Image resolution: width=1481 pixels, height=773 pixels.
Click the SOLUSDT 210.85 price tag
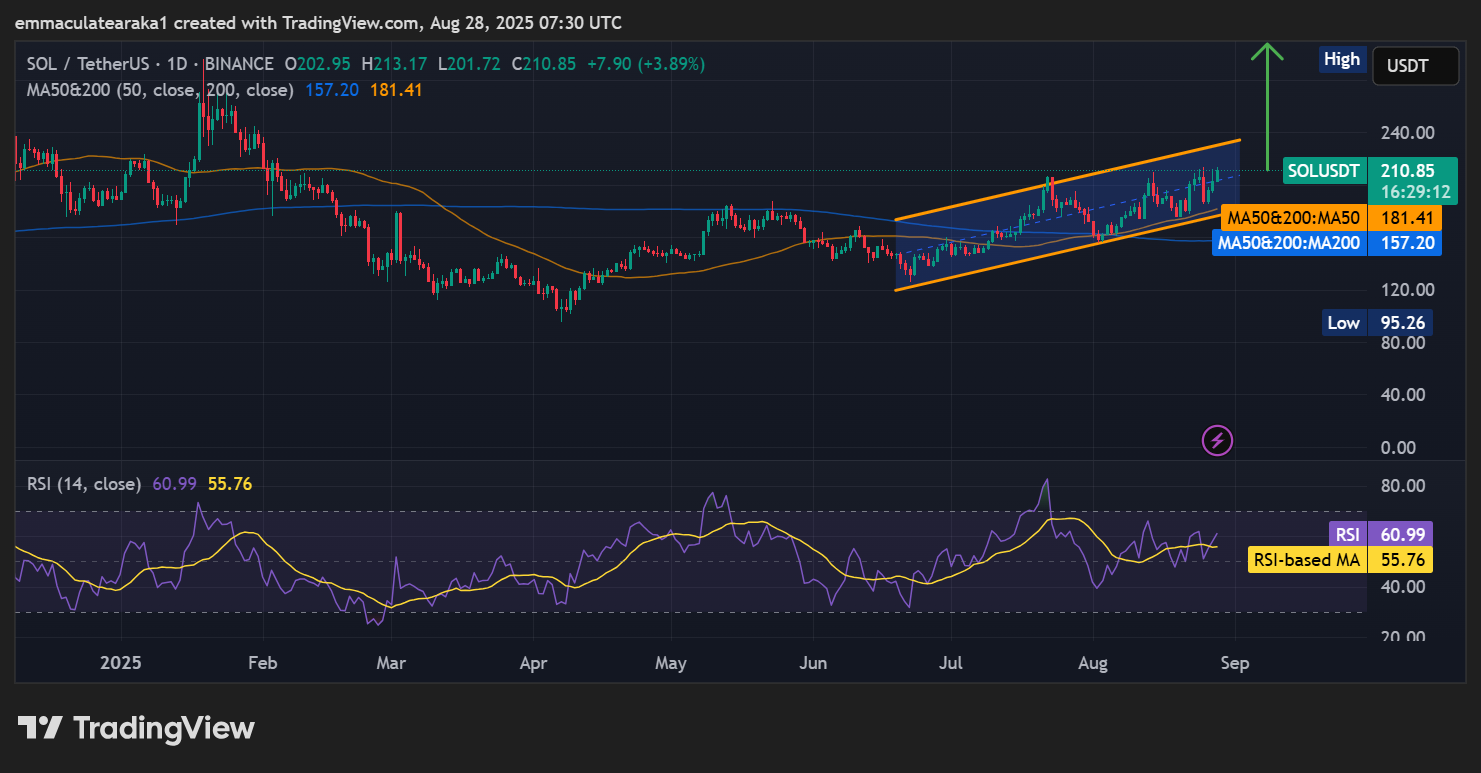pyautogui.click(x=1370, y=171)
